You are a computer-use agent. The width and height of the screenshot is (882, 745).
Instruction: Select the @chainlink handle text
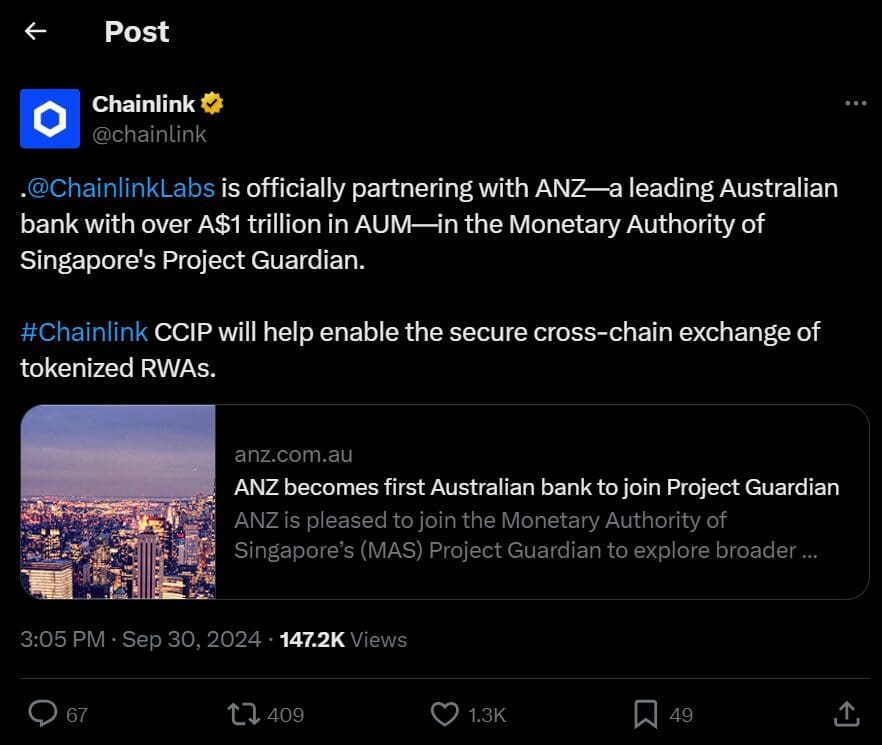click(x=150, y=133)
